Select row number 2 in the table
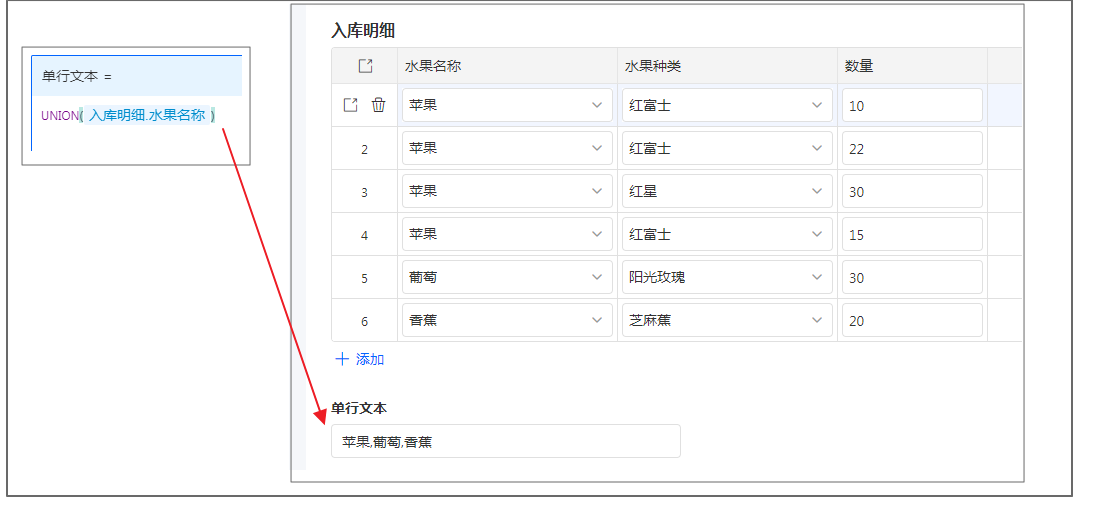Screen dimensions: 1110x519 tap(364, 149)
